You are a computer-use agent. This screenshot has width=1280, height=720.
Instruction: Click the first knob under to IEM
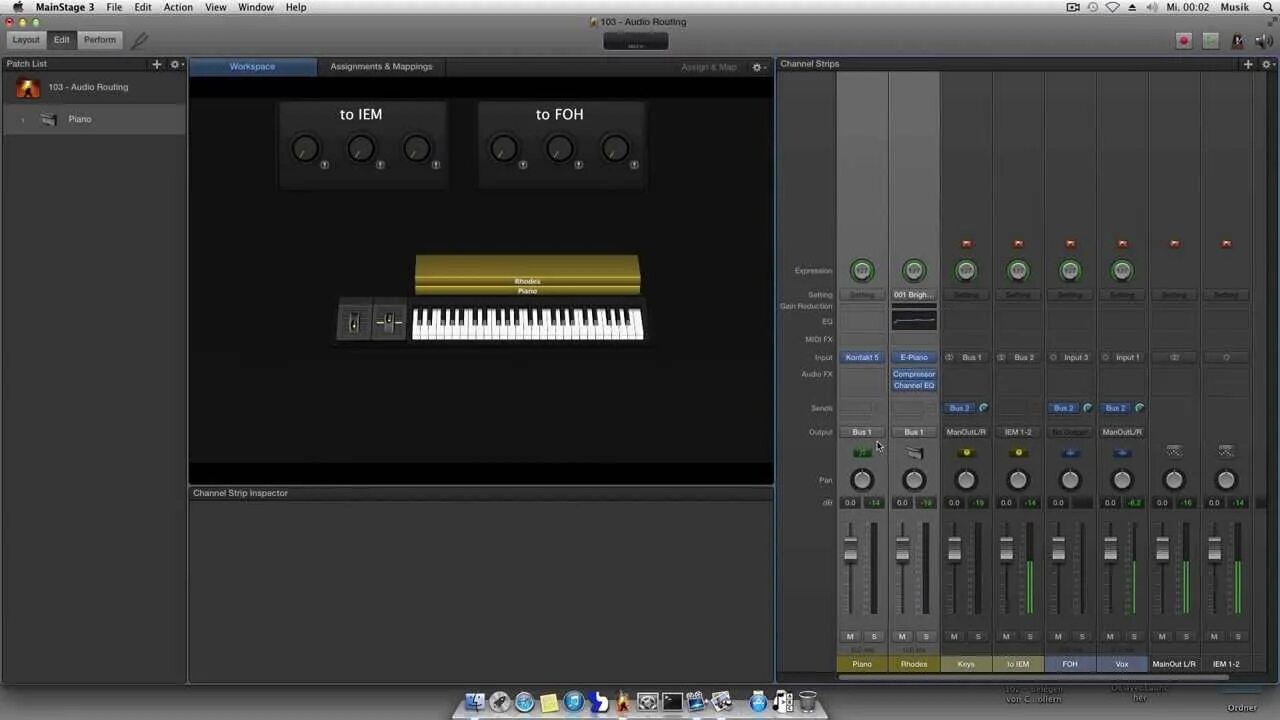tap(305, 149)
